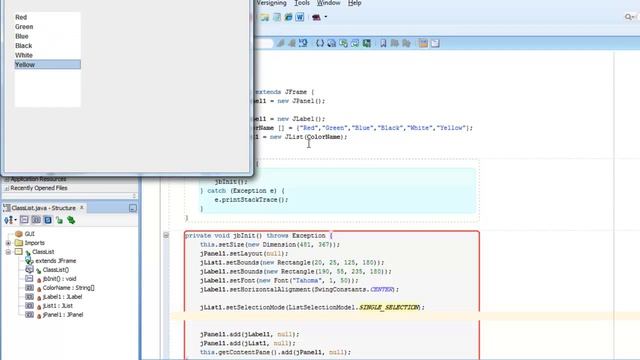Expand the Application Resources section

point(7,179)
